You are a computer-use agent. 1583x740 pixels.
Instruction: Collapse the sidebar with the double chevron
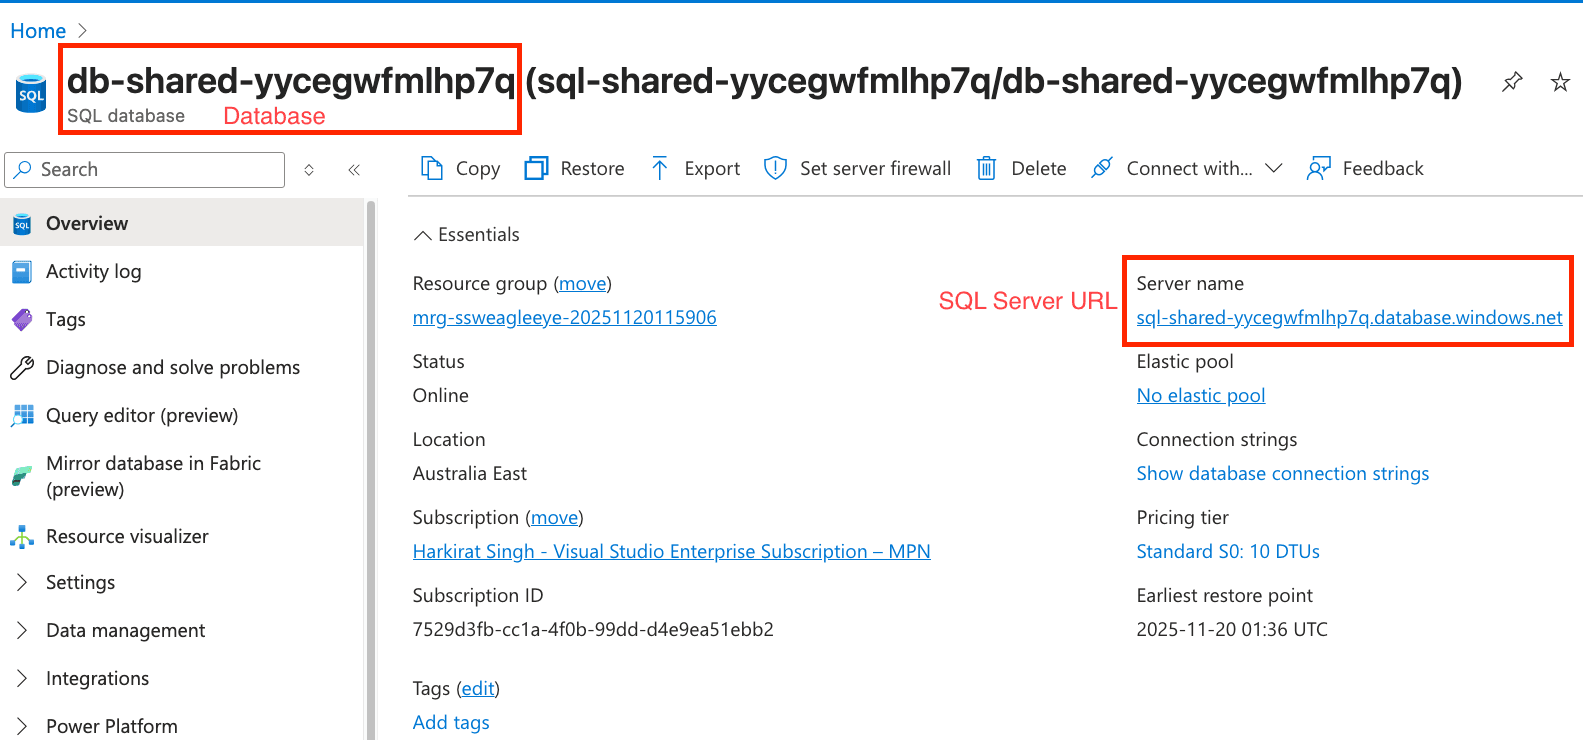coord(353,169)
